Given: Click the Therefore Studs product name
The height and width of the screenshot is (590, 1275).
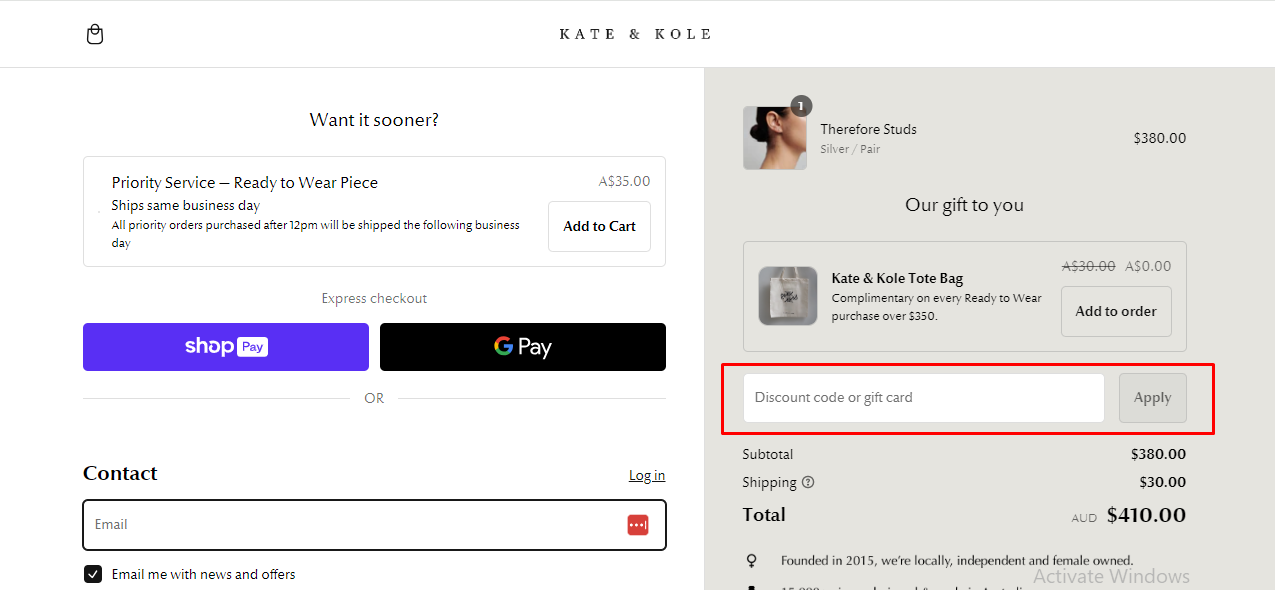Looking at the screenshot, I should (x=868, y=129).
